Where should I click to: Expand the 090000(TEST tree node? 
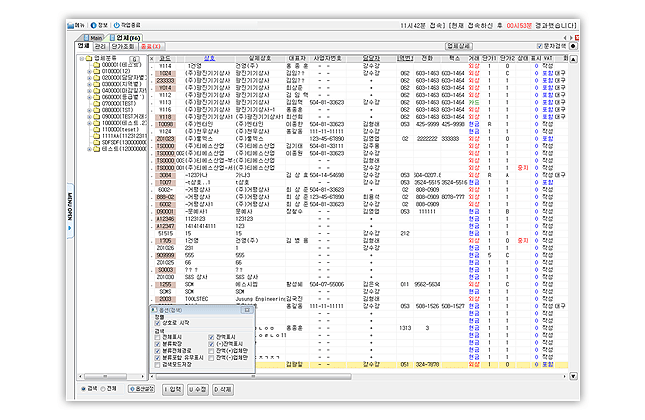click(89, 116)
